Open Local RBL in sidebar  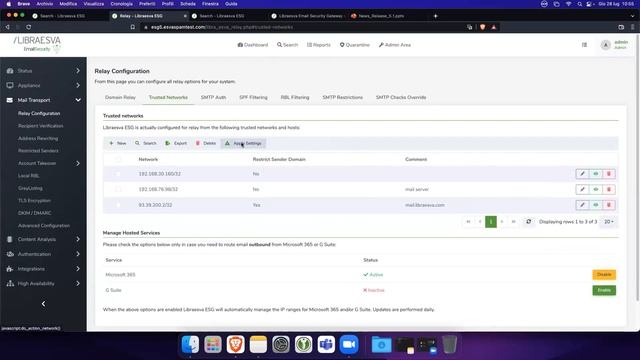29,176
